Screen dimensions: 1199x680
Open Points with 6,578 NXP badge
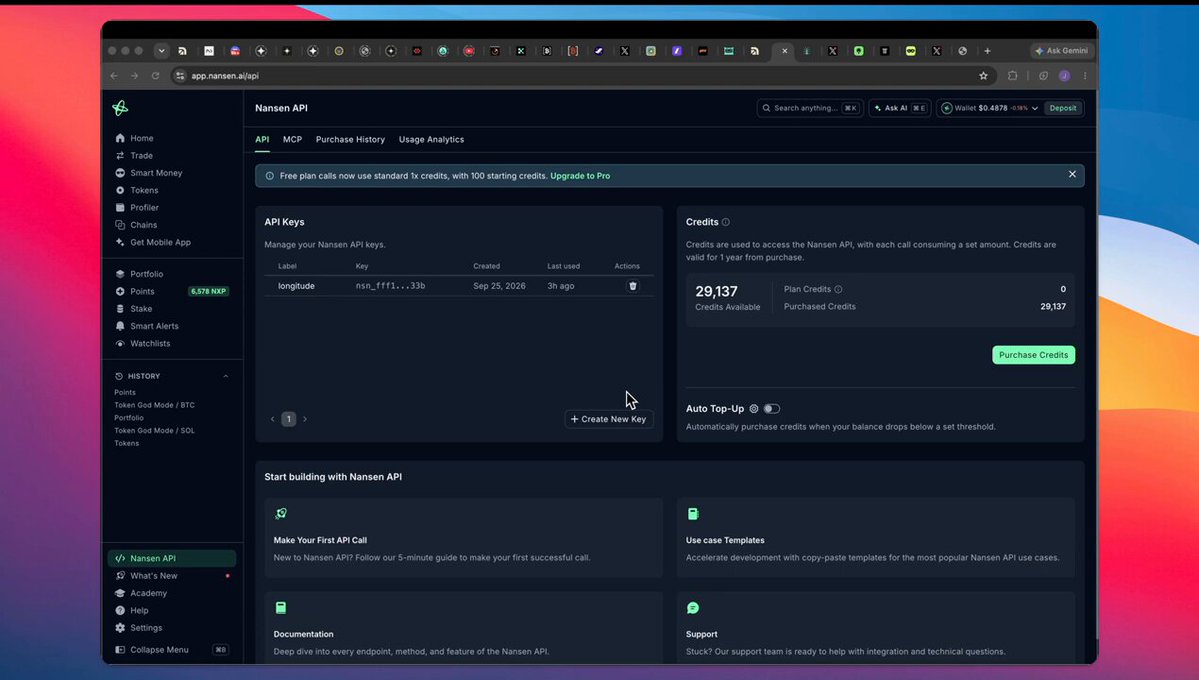171,291
